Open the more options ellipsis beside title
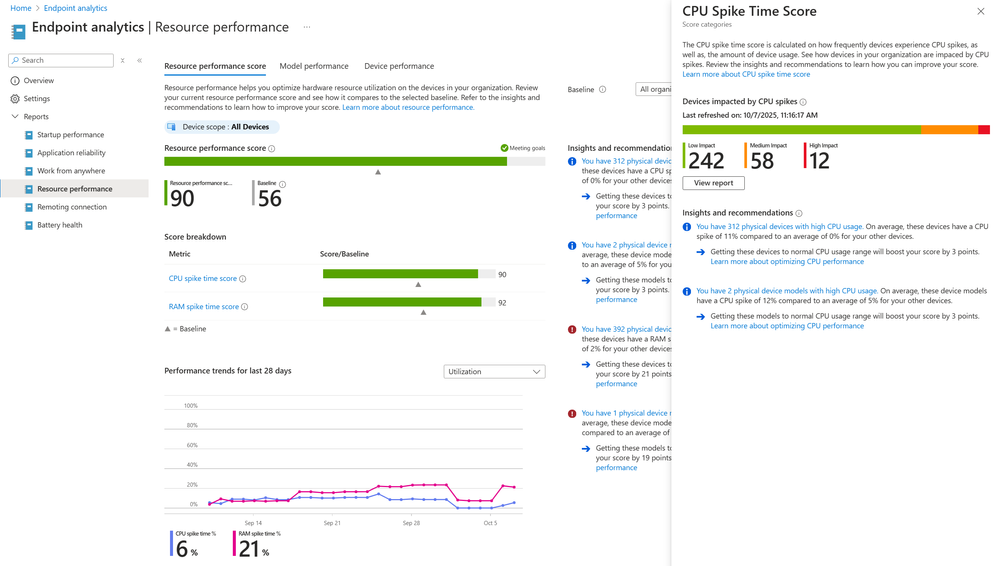 click(307, 27)
